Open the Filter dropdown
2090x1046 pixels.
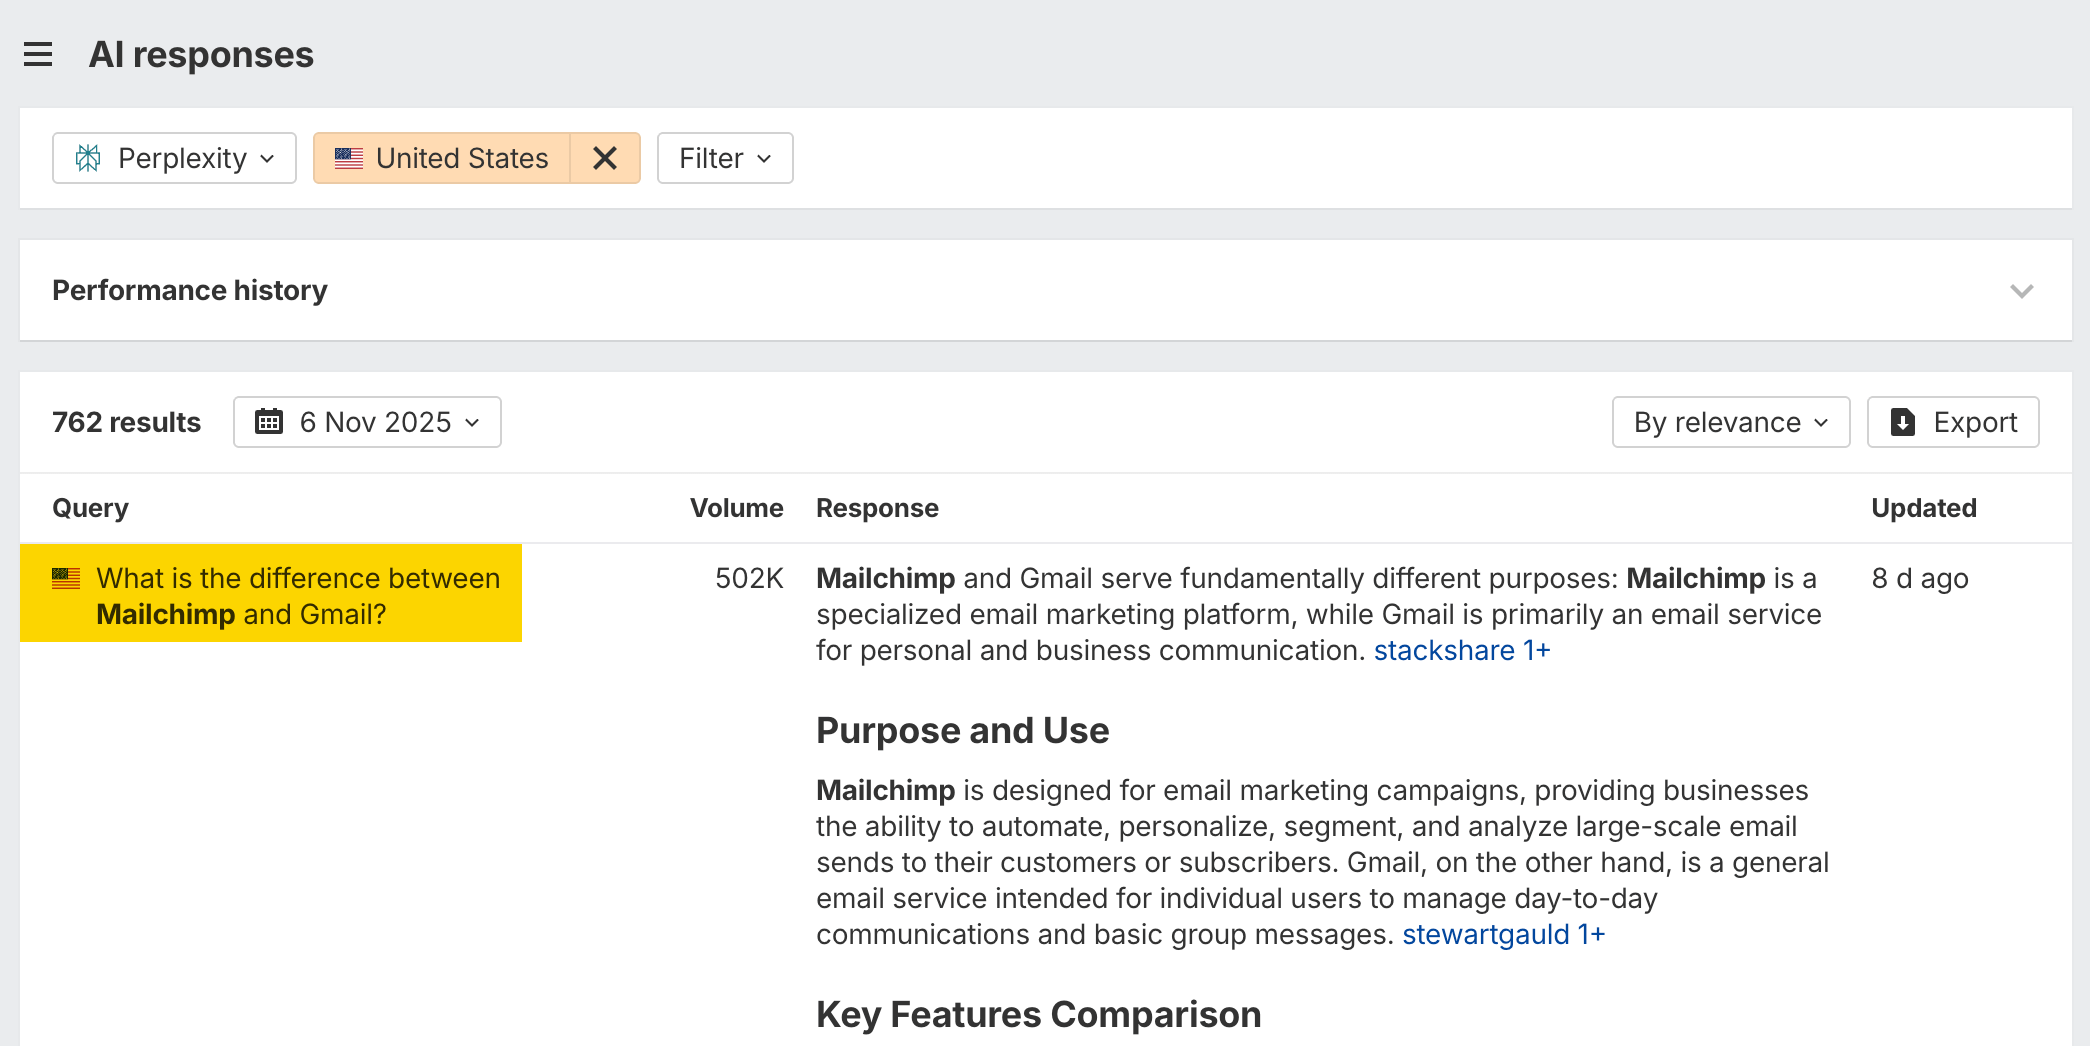coord(724,158)
